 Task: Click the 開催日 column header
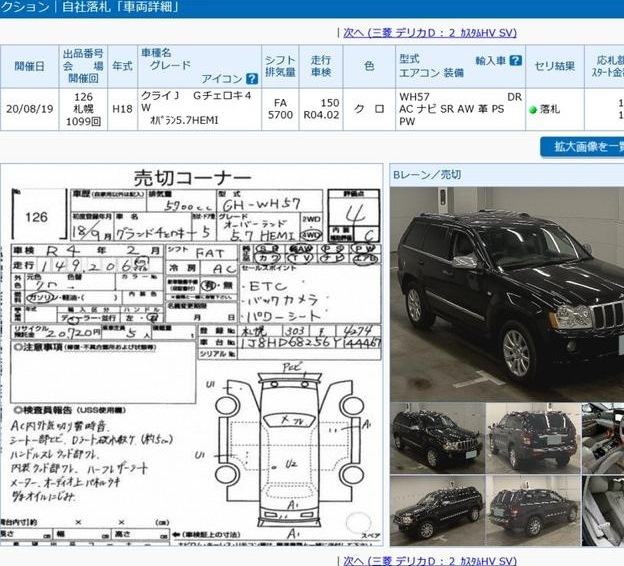pos(29,66)
